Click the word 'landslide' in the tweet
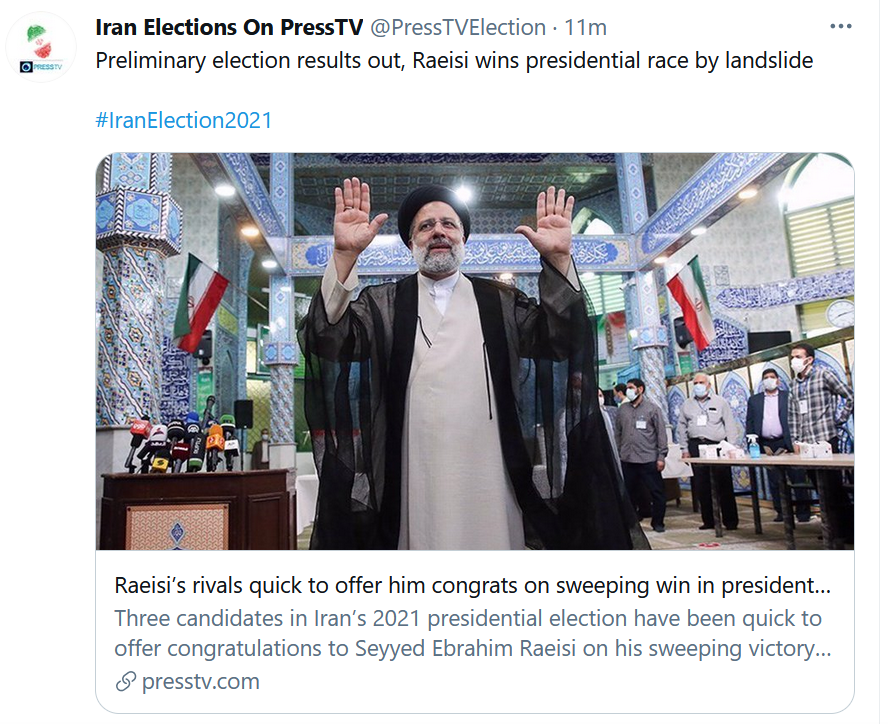The image size is (888, 724). click(770, 61)
